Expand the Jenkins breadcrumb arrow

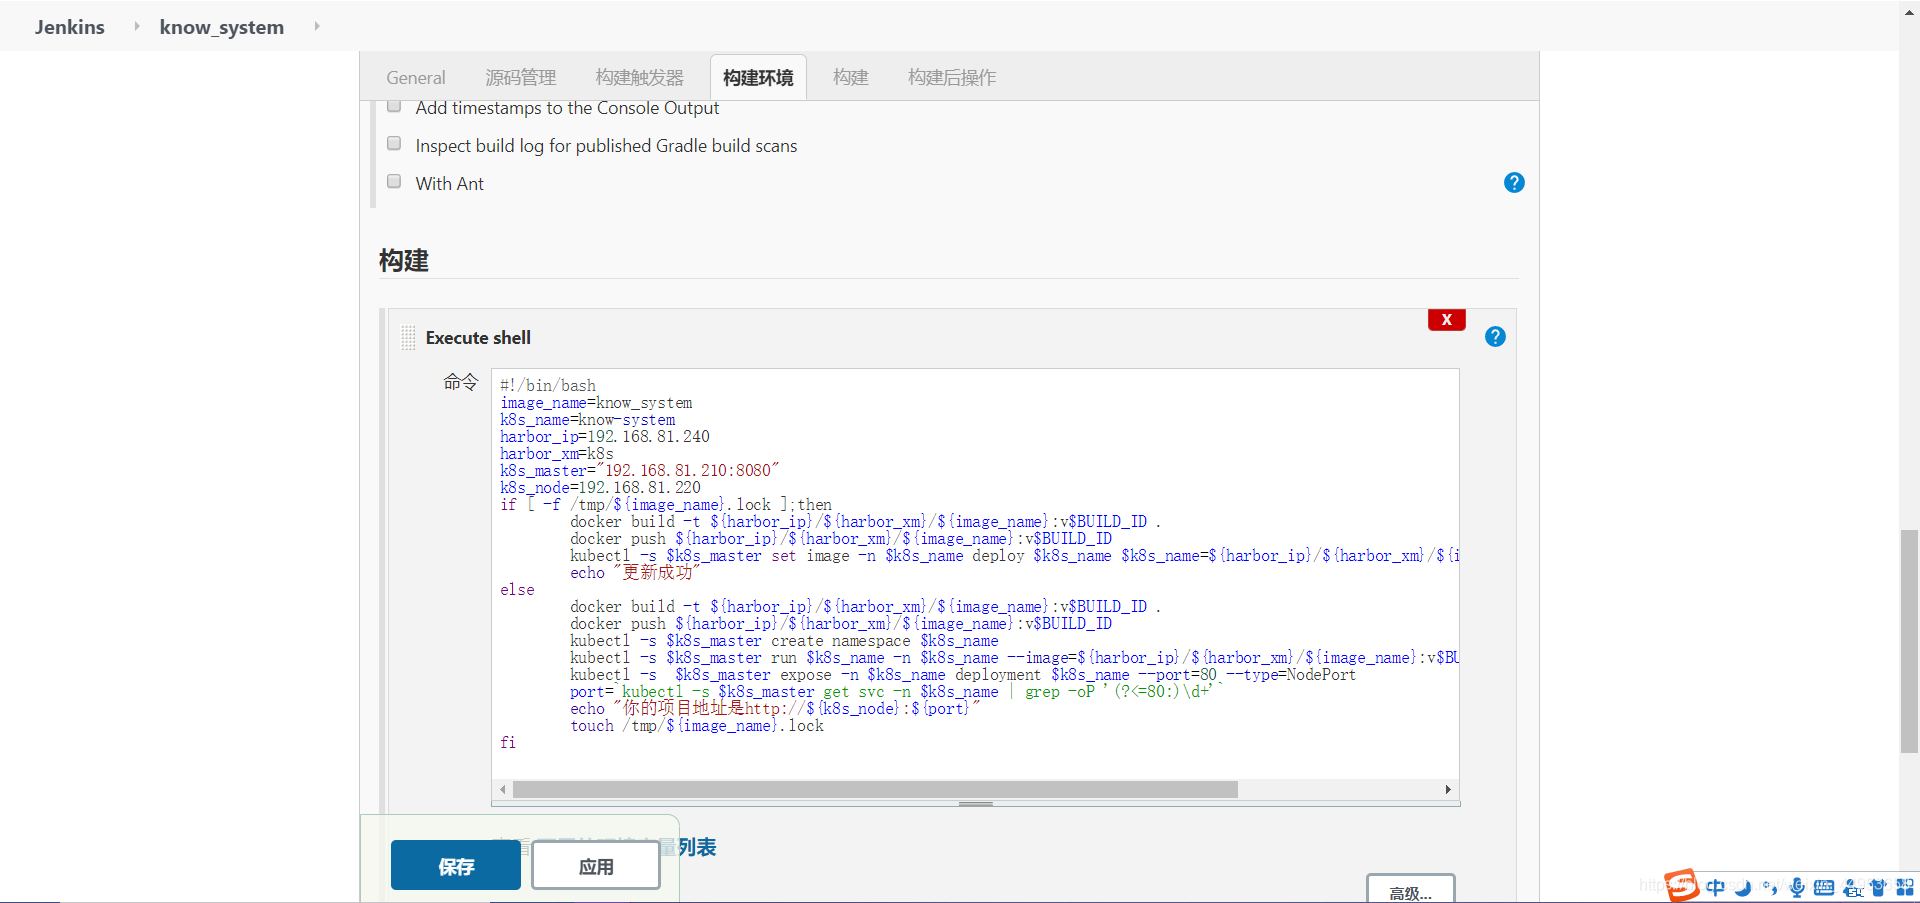(137, 26)
